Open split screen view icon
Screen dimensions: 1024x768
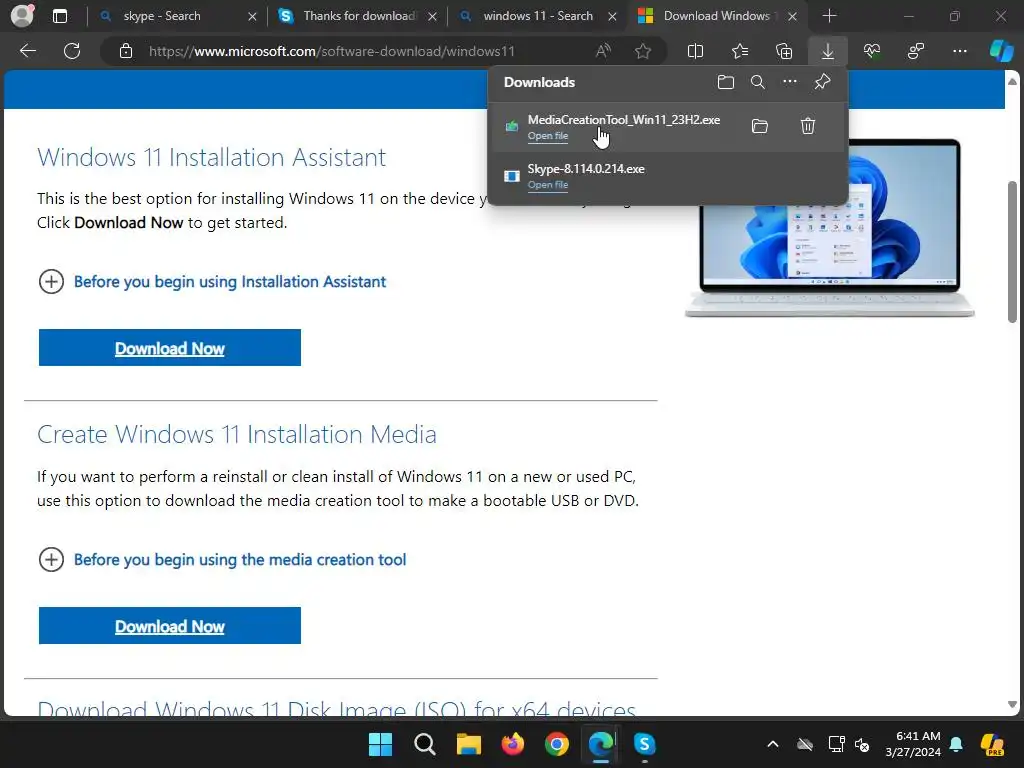click(x=696, y=51)
